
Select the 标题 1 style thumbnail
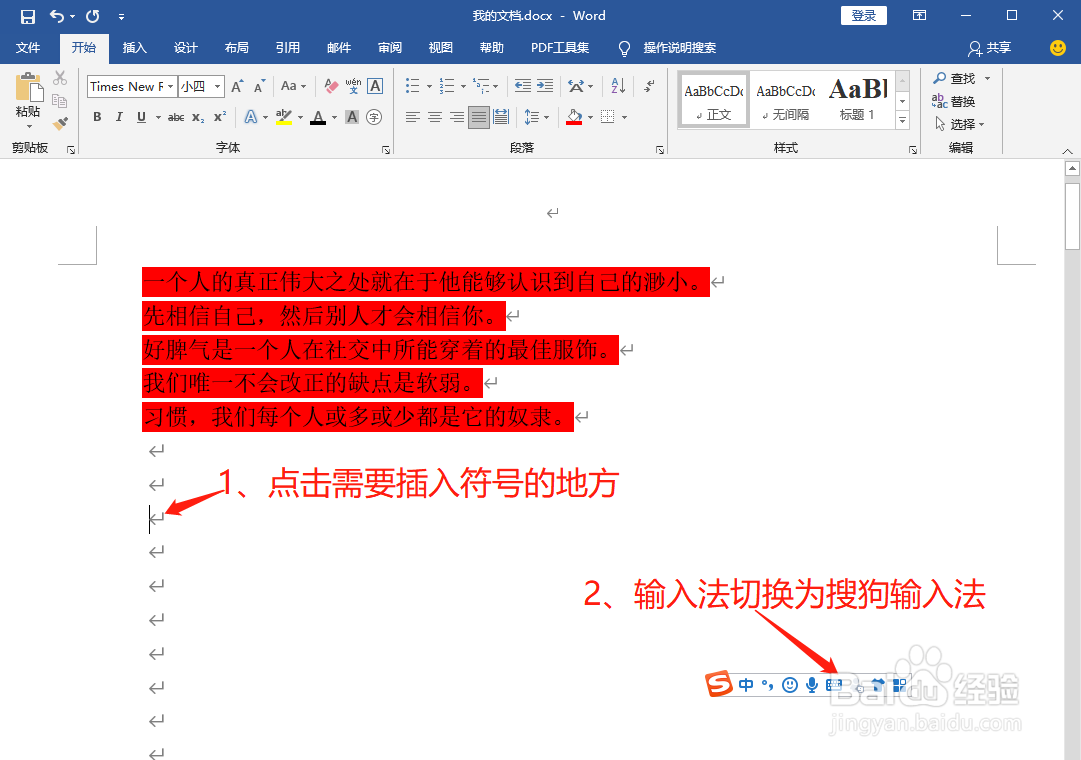point(858,98)
